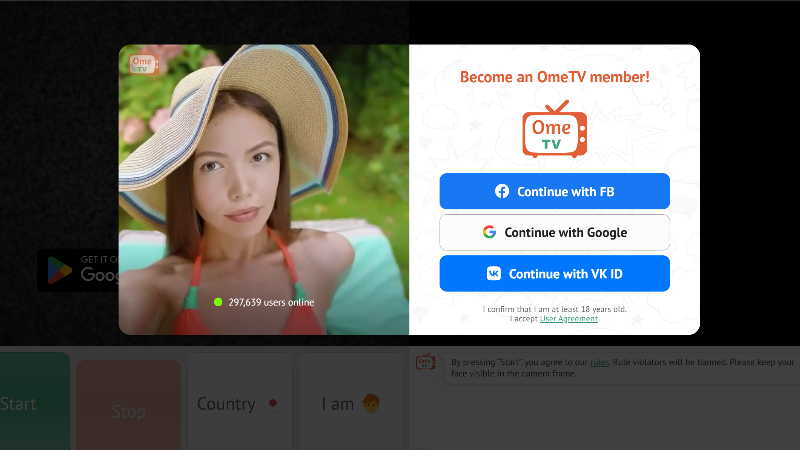
Task: Click the Facebook logo icon
Action: [502, 191]
